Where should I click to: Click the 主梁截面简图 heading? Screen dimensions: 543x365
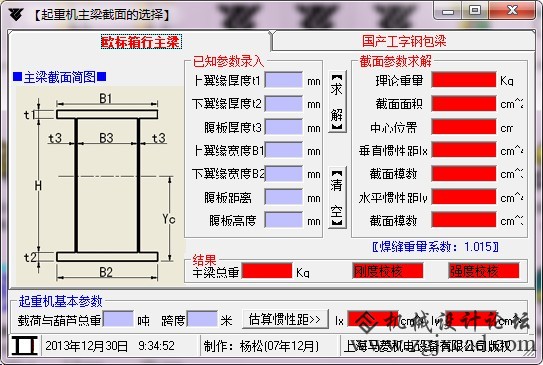60,77
